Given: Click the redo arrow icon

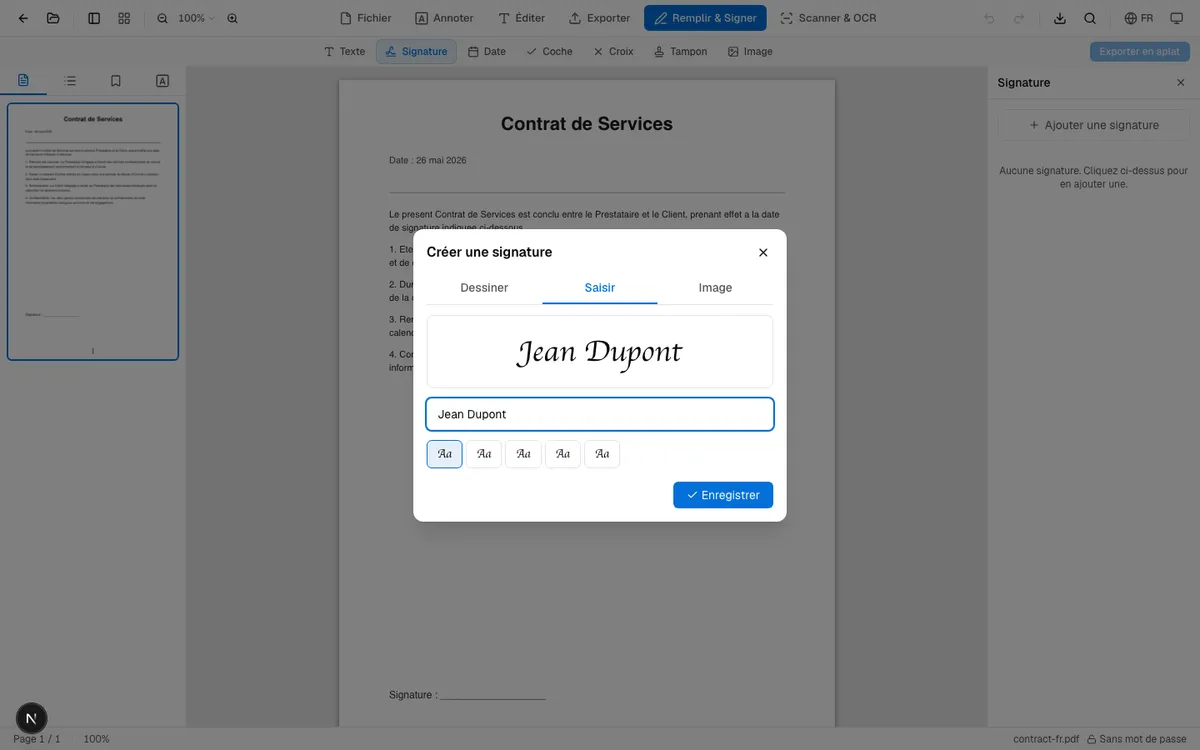Looking at the screenshot, I should coord(1019,18).
